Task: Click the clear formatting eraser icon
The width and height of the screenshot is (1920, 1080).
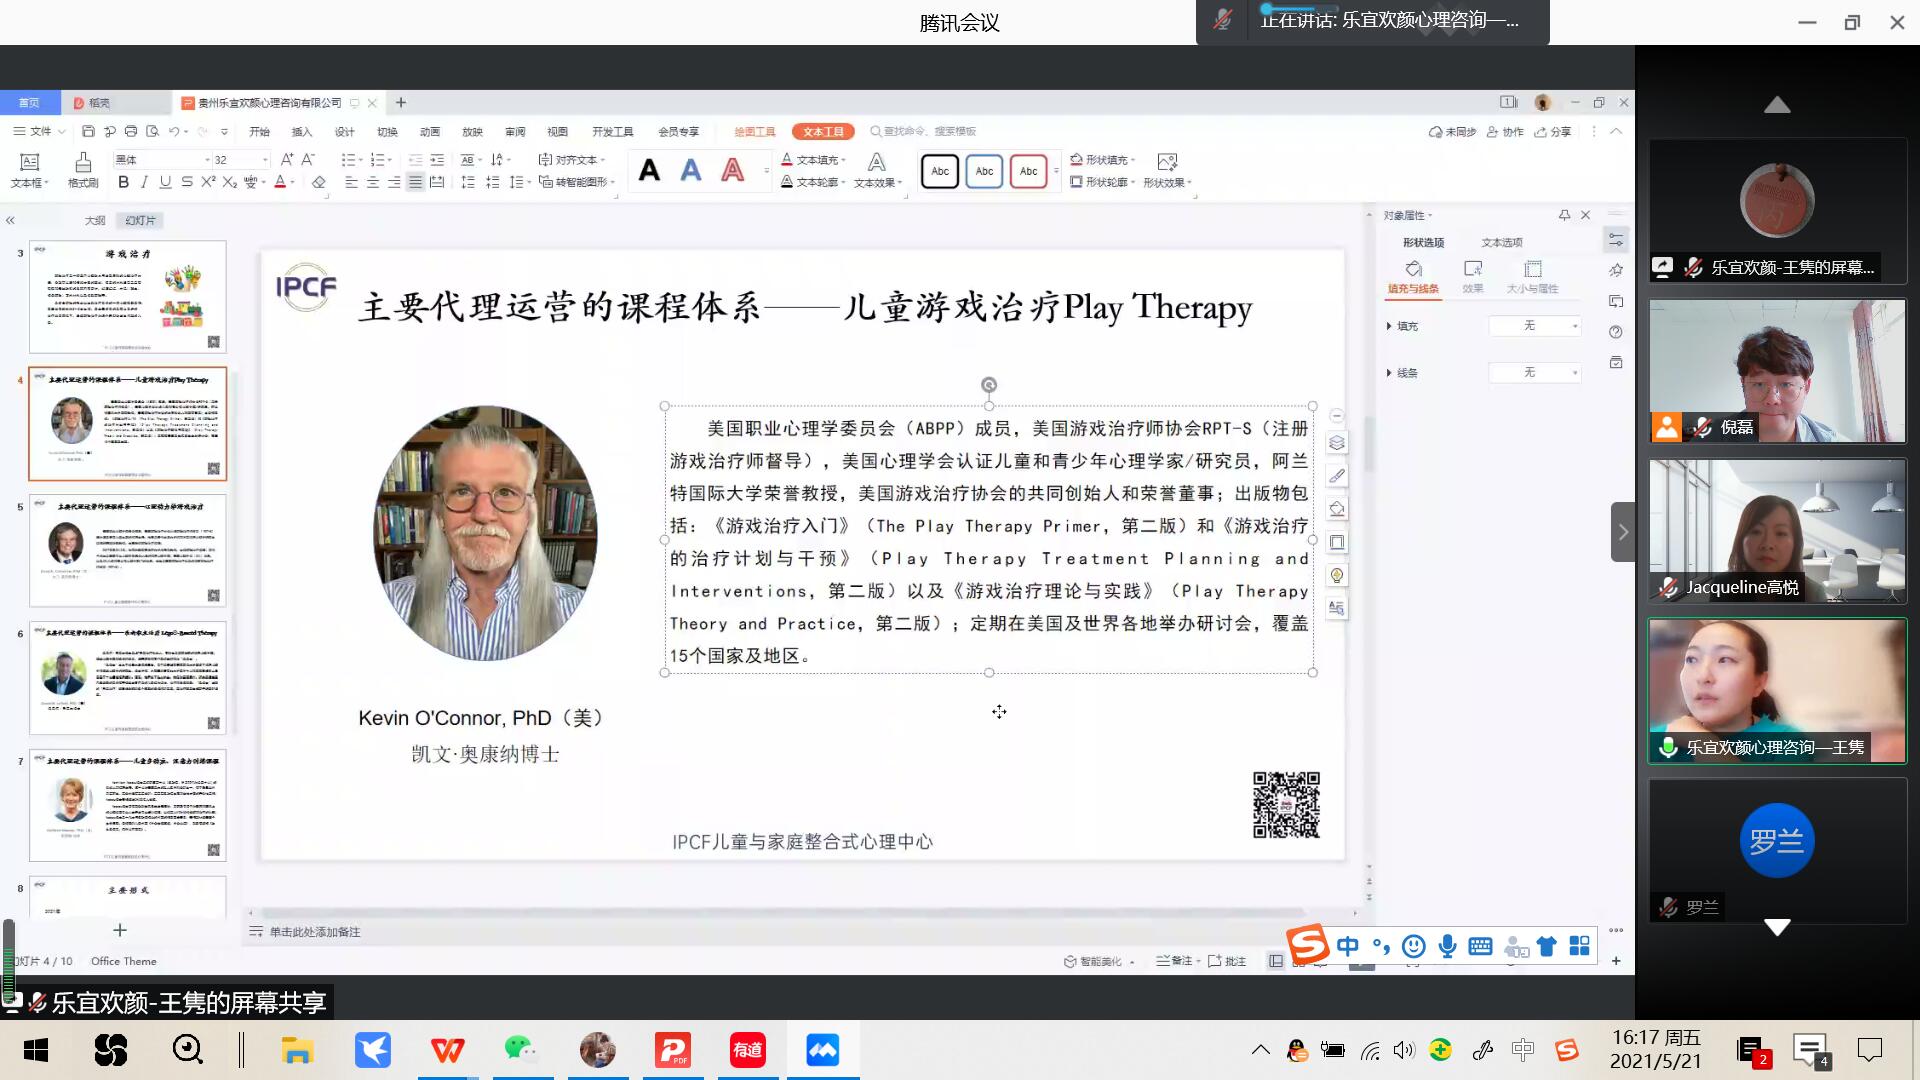Action: pos(319,182)
